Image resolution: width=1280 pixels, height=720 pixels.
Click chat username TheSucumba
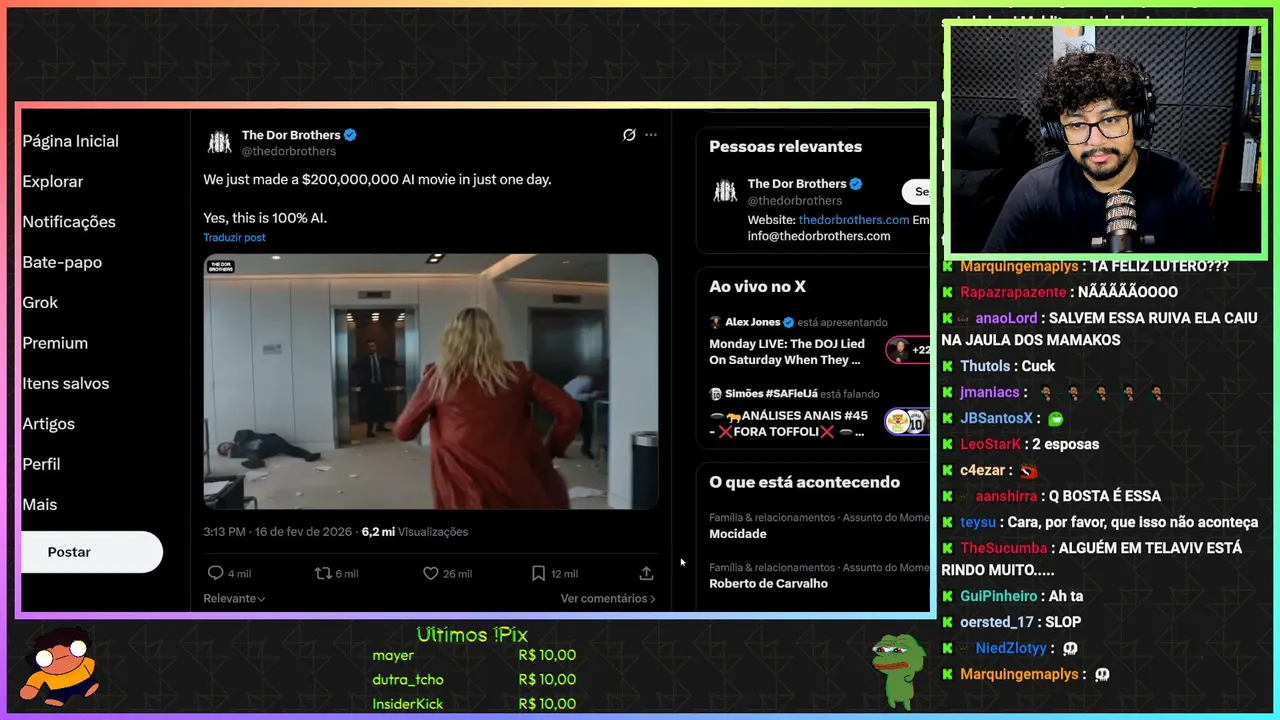coord(1004,548)
